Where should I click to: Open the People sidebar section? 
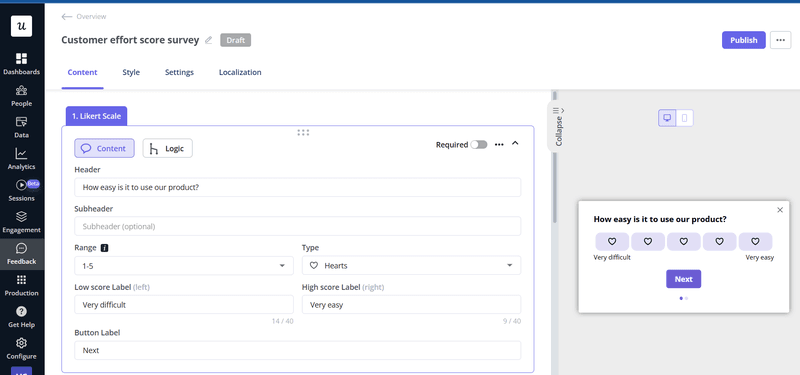[21, 96]
